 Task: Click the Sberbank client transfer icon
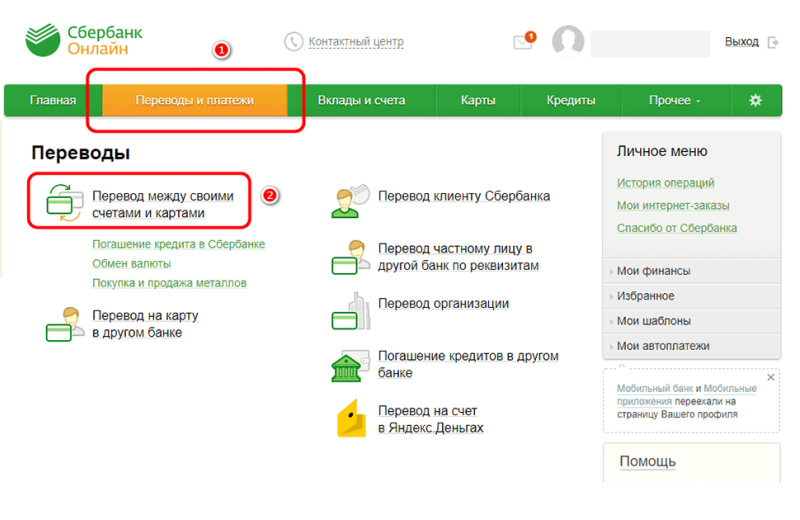[x=350, y=200]
